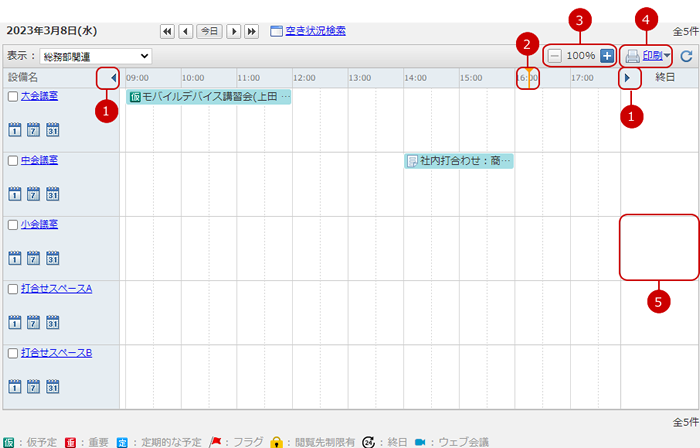Screen dimensions: 700x448
Task: Open the 社内打合わせ schedule entry
Action: coord(459,161)
